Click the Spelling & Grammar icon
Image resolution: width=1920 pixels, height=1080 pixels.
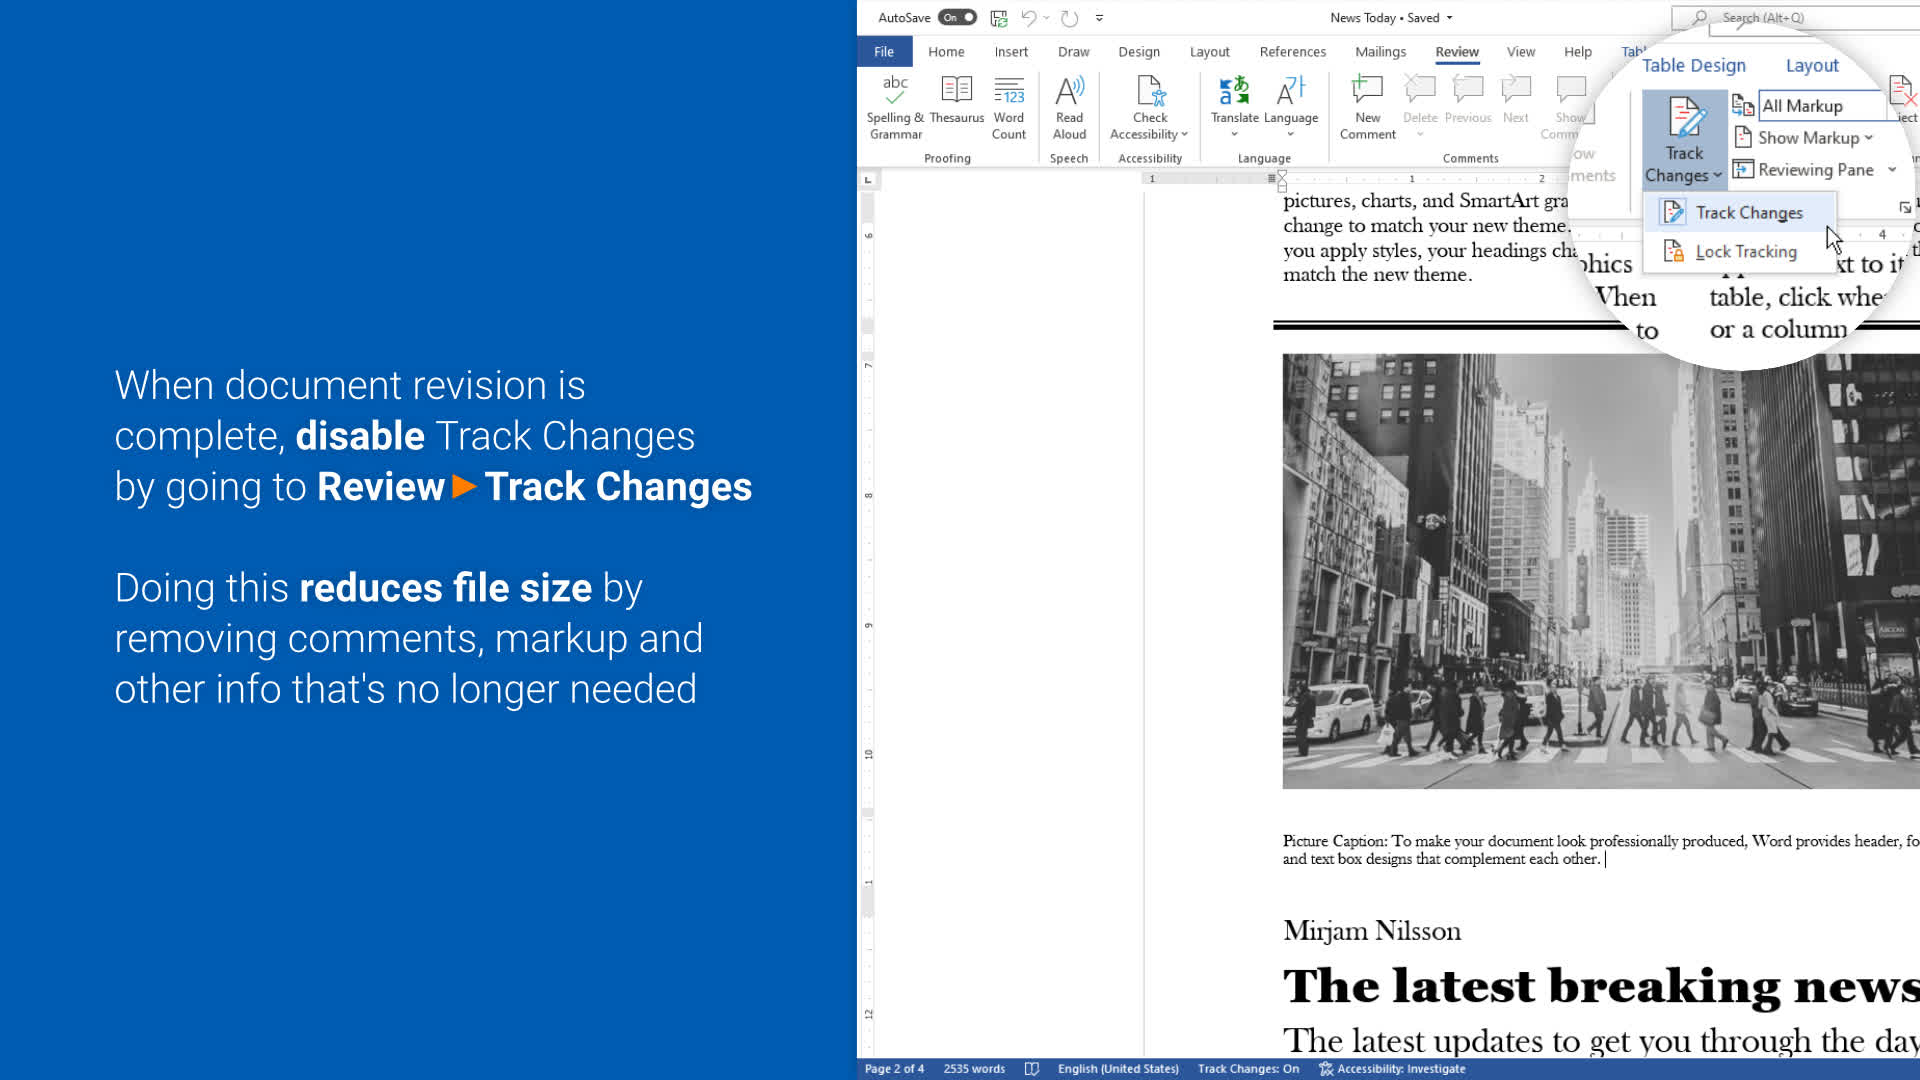[895, 92]
